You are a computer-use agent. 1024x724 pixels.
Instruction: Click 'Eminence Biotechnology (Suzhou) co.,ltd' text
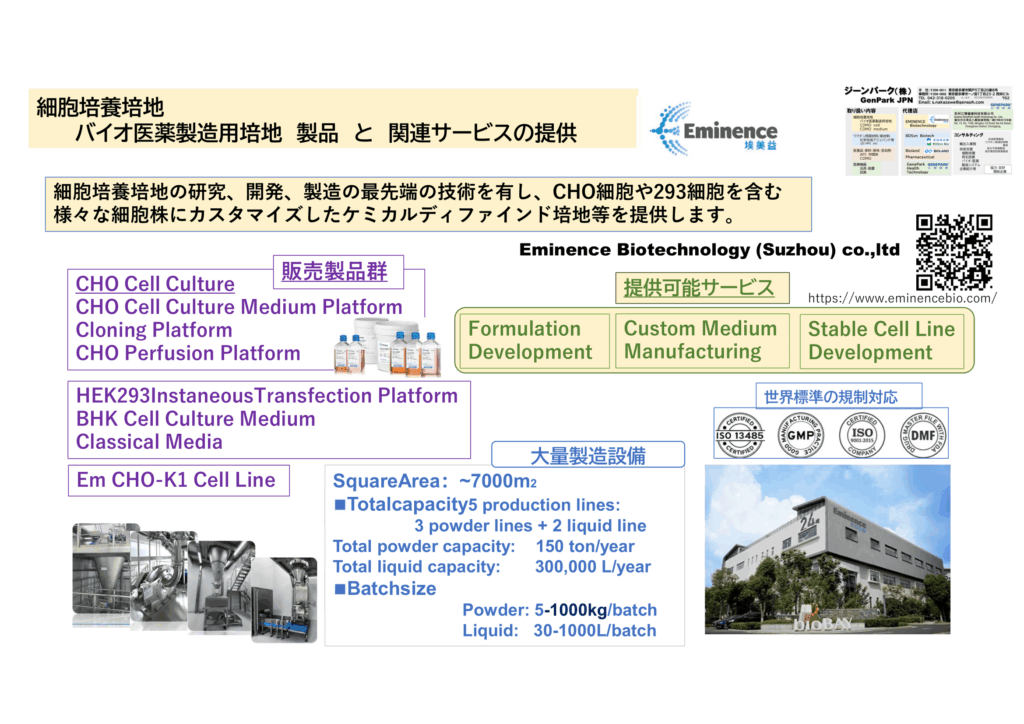click(709, 250)
